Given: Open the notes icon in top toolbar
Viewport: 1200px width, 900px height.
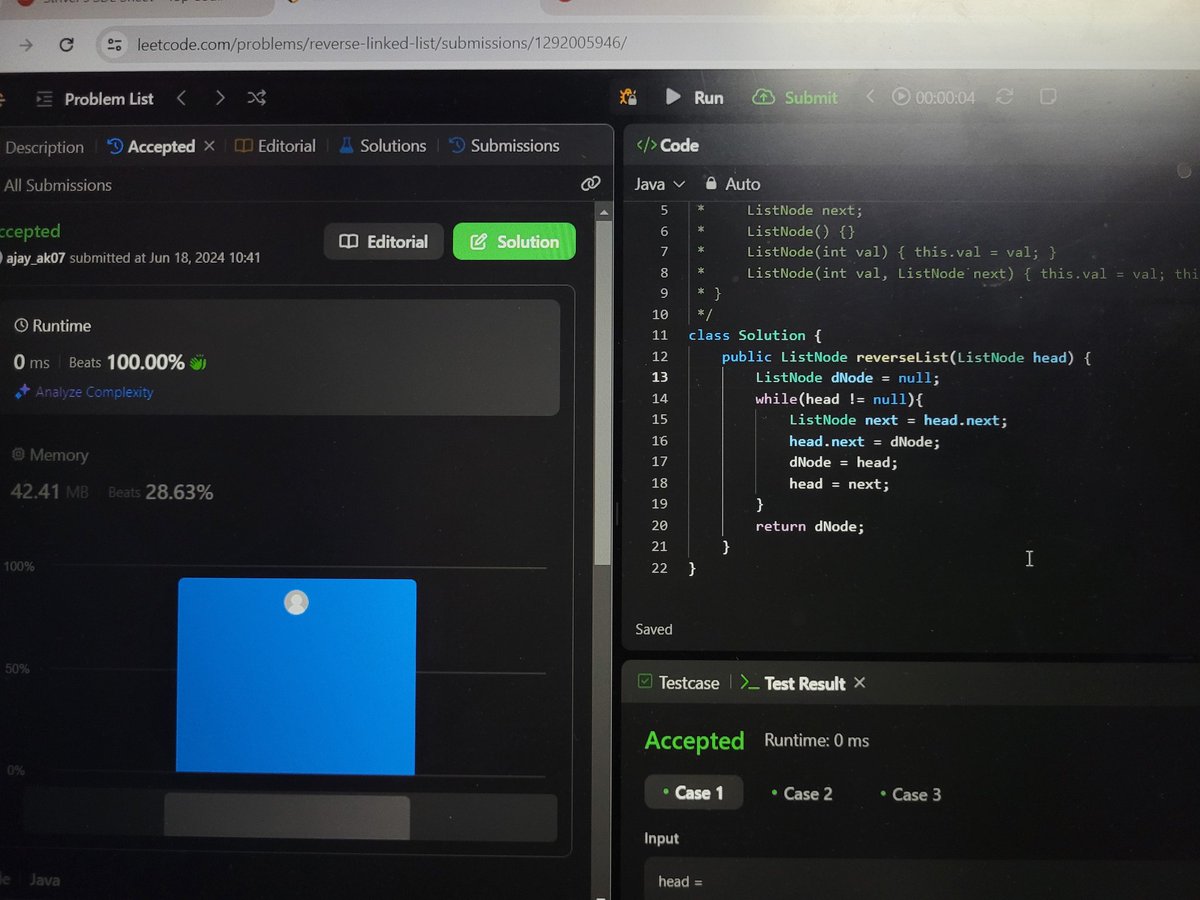Looking at the screenshot, I should [1048, 97].
